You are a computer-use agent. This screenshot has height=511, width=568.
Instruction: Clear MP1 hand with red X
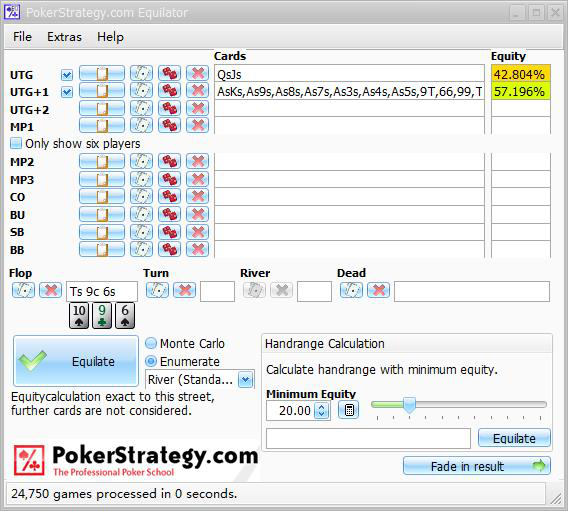pos(197,126)
